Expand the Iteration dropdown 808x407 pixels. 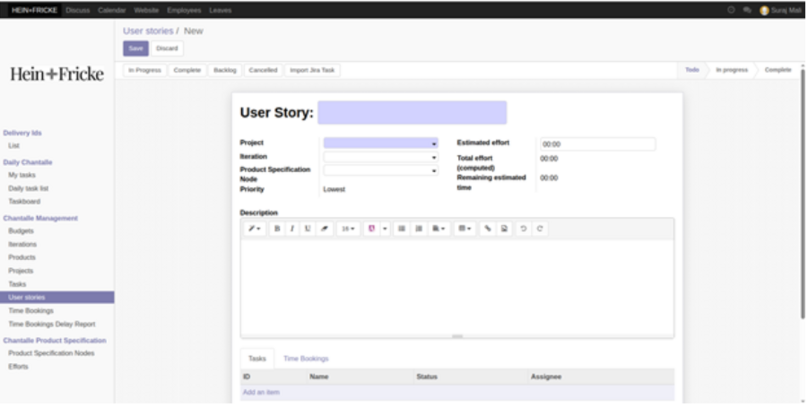(380, 157)
